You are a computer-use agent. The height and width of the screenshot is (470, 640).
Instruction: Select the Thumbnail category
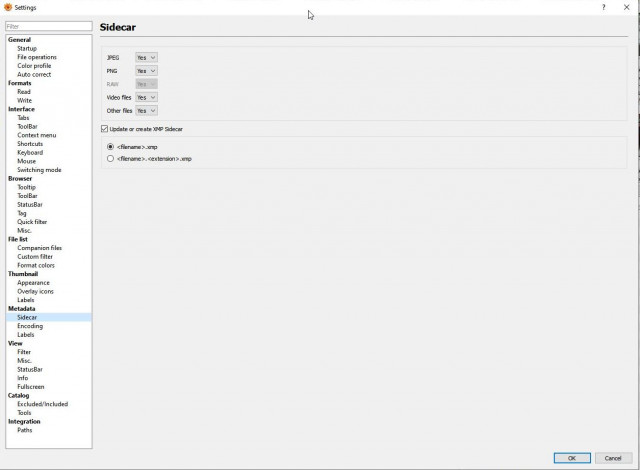[23, 274]
